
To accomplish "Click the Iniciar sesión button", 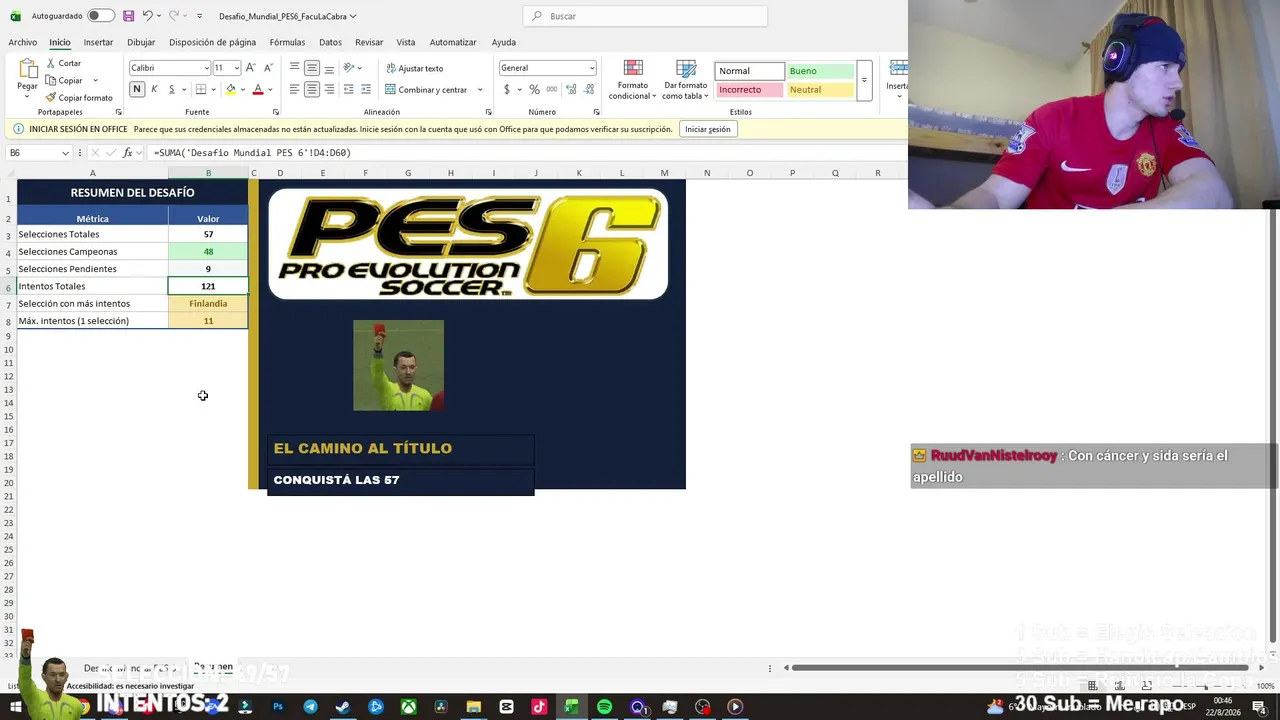I will 707,129.
